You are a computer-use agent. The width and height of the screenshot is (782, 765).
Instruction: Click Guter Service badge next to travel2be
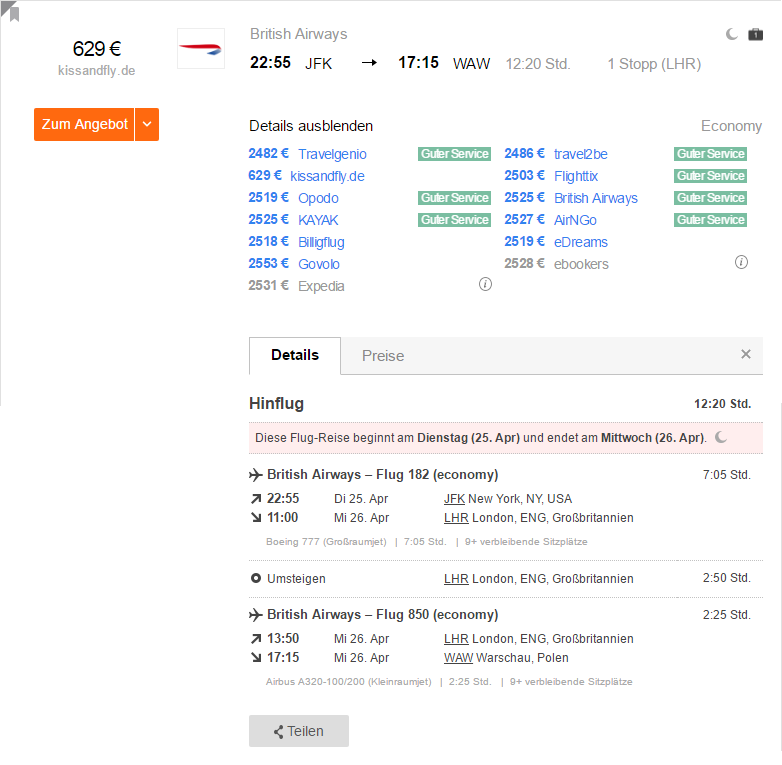(x=710, y=154)
